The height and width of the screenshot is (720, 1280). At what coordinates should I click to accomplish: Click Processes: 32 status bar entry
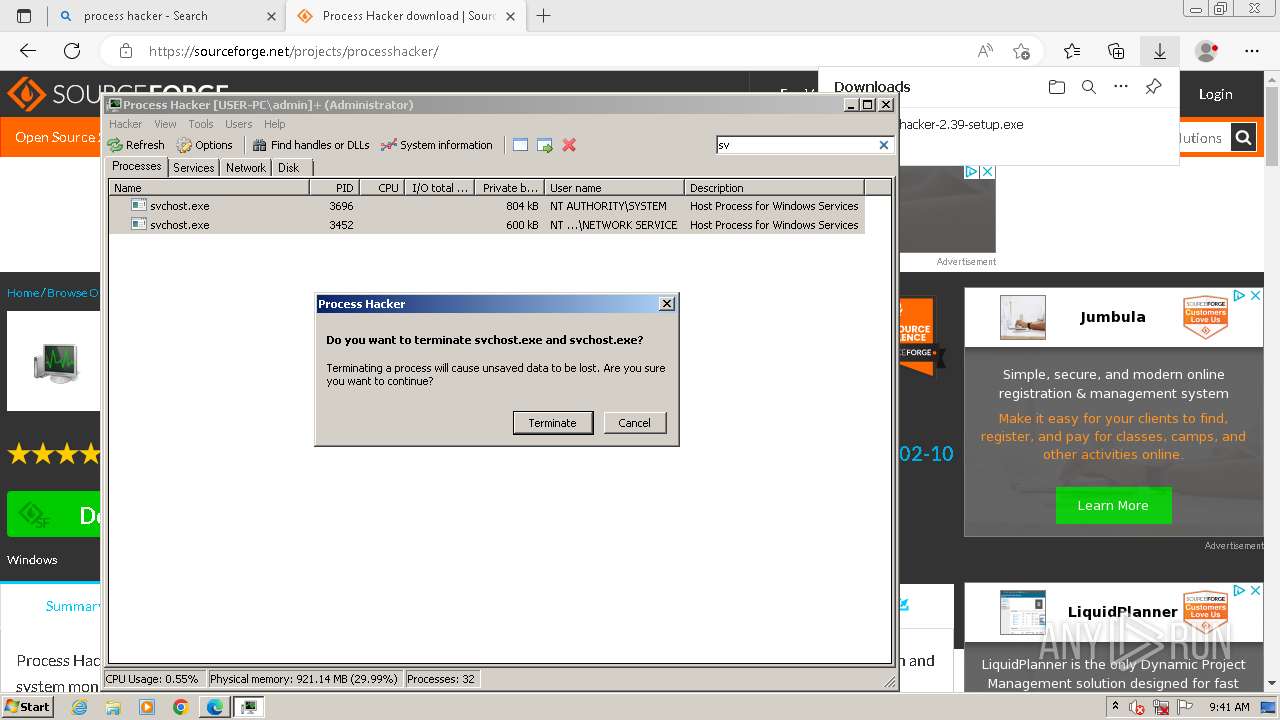[x=440, y=678]
